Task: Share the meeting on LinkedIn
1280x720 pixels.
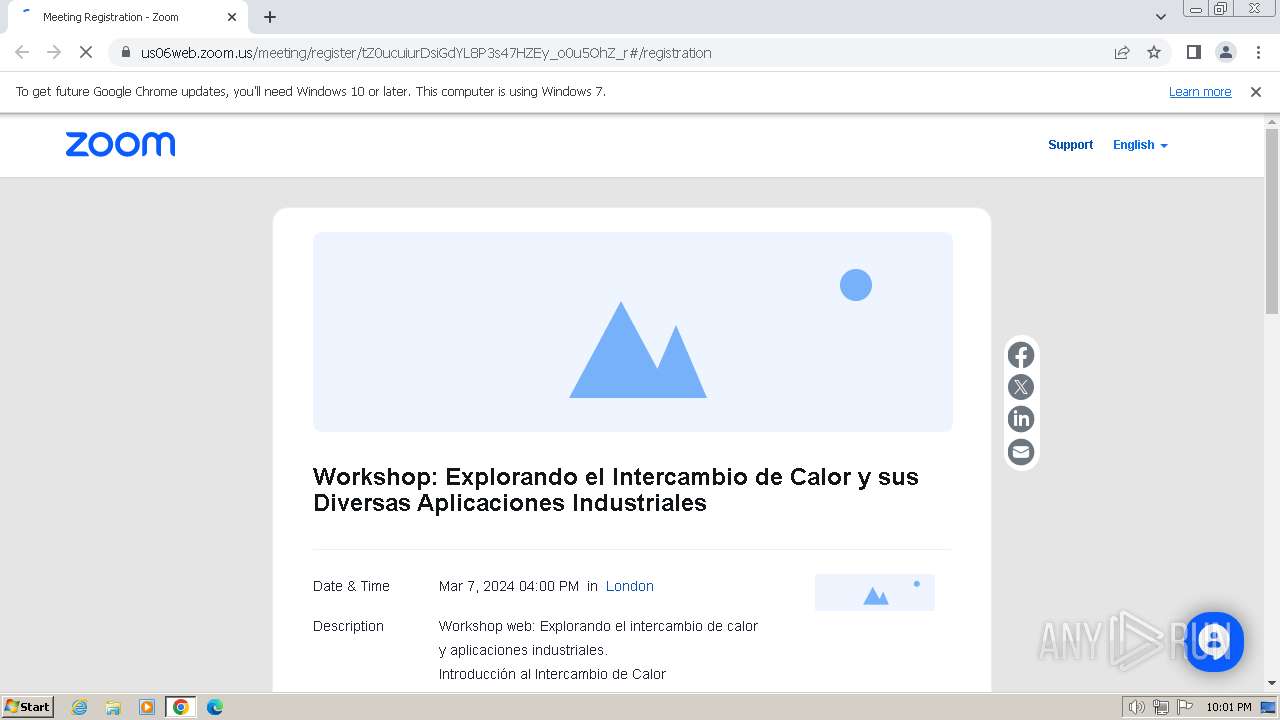Action: coord(1021,419)
